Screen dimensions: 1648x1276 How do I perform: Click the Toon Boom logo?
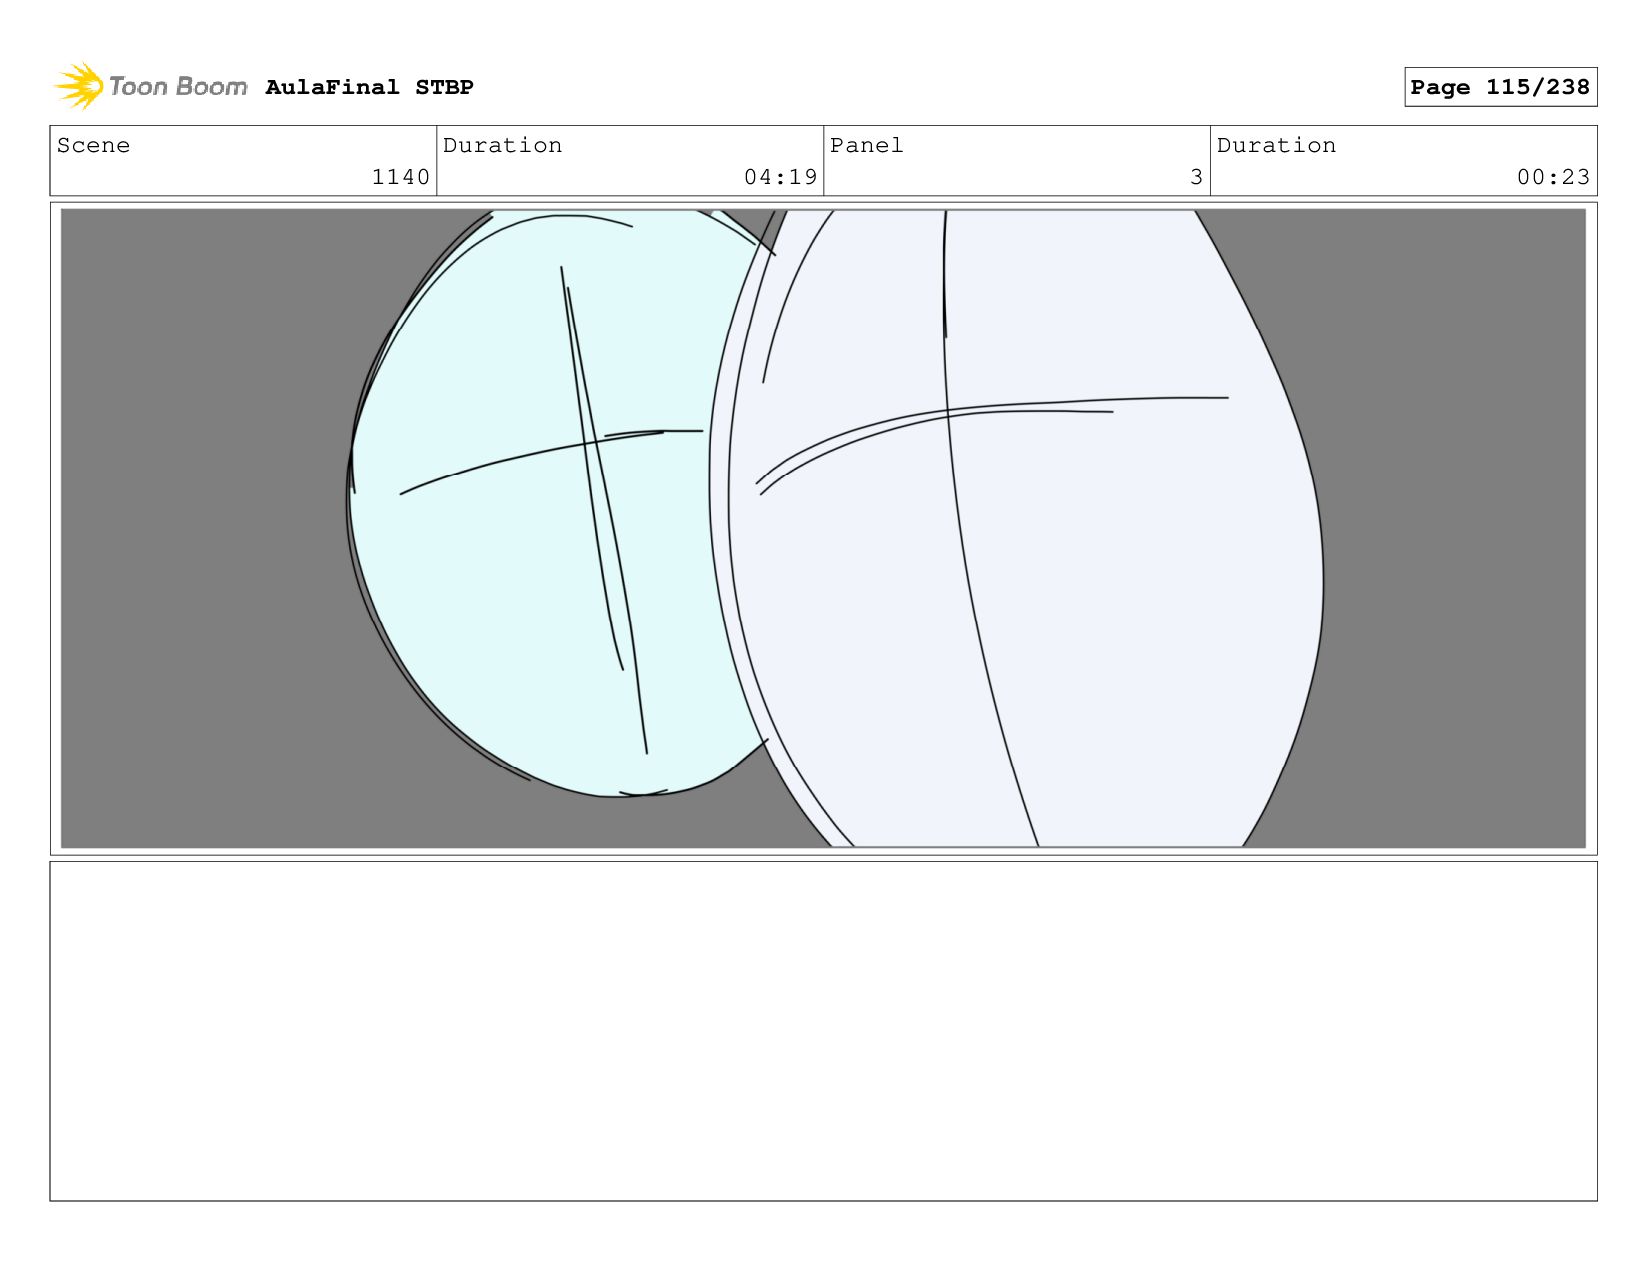pyautogui.click(x=150, y=86)
